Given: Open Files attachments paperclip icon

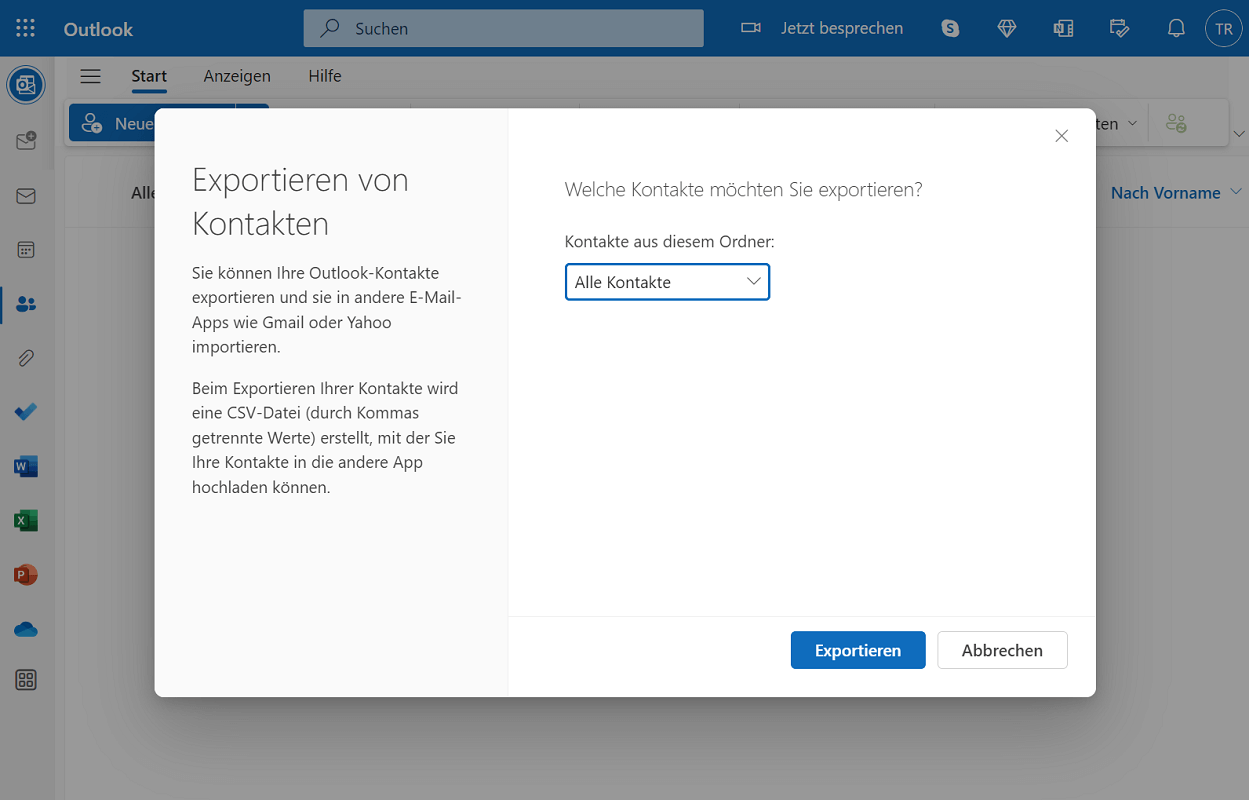Looking at the screenshot, I should 26,358.
